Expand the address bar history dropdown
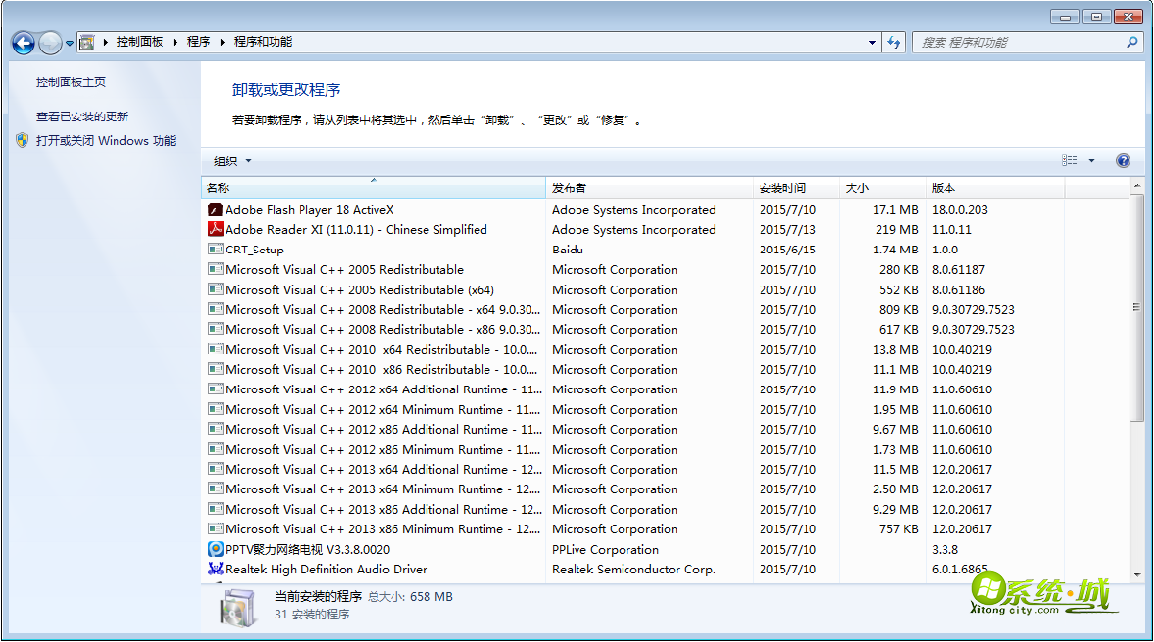This screenshot has width=1154, height=642. tap(872, 43)
